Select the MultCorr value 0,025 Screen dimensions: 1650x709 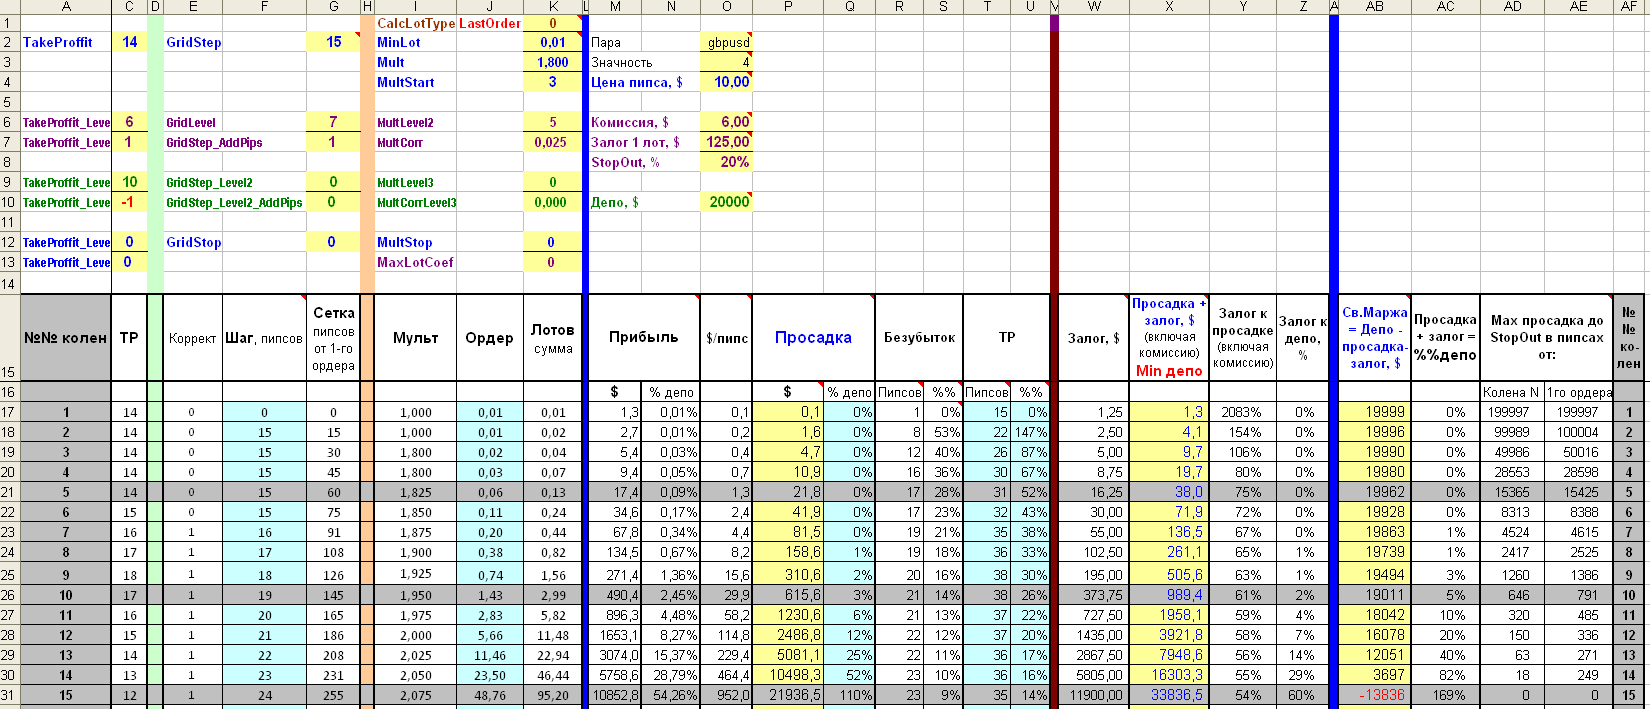click(x=552, y=142)
